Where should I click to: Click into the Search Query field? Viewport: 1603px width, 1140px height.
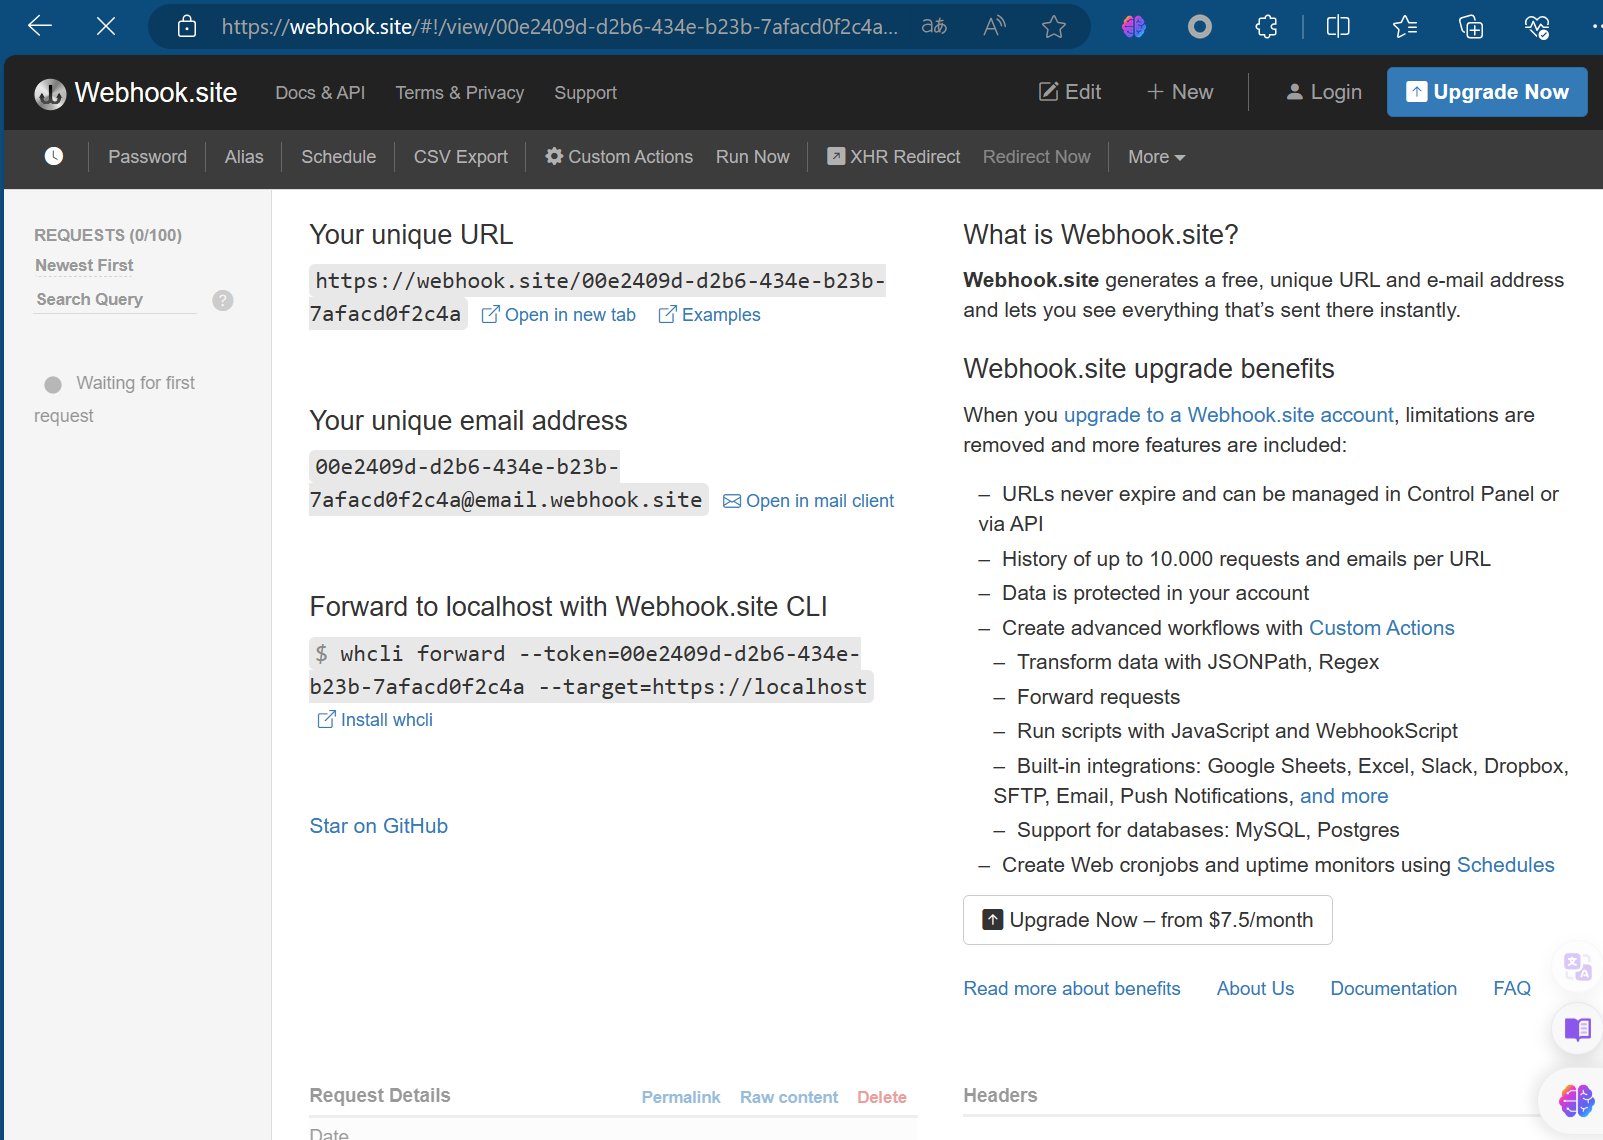[x=114, y=300]
